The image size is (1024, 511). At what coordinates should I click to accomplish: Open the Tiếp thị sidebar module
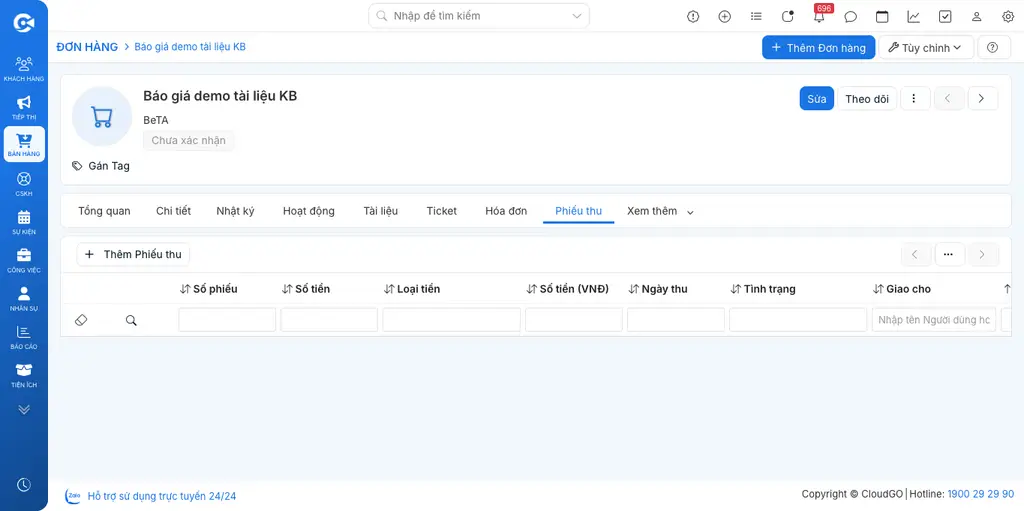24,107
